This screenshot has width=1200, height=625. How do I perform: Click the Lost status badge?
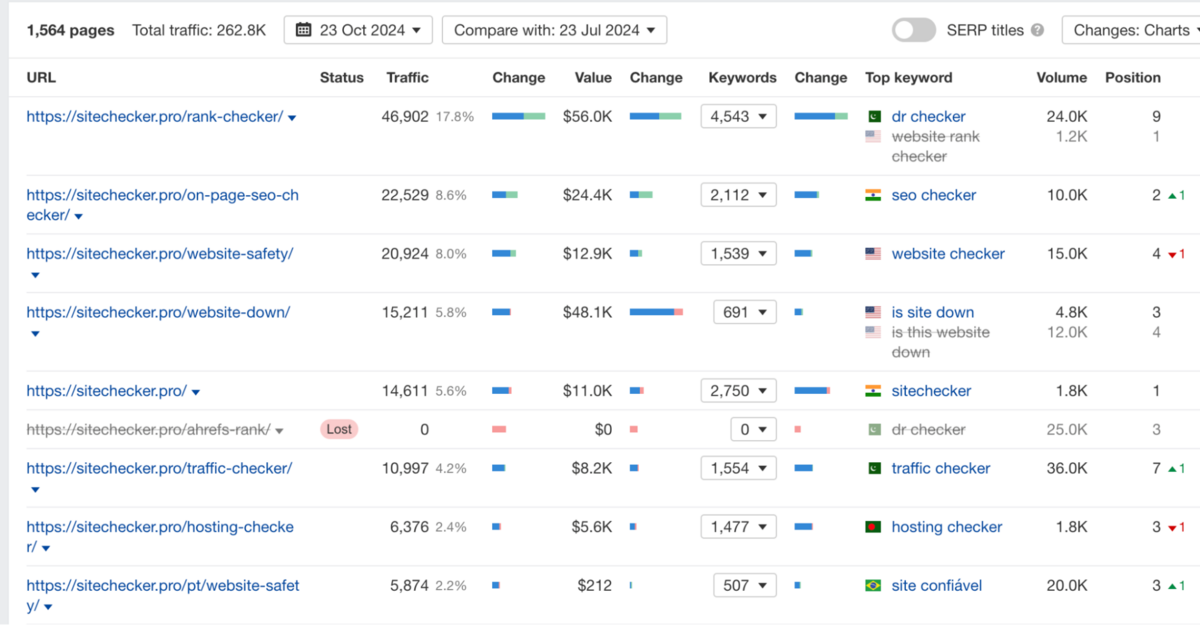tap(339, 429)
